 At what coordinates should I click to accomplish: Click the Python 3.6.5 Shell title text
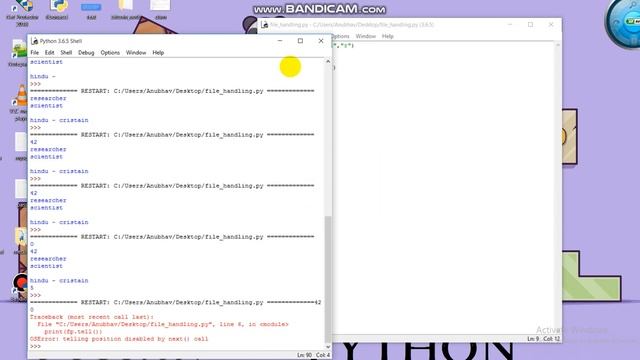point(61,41)
